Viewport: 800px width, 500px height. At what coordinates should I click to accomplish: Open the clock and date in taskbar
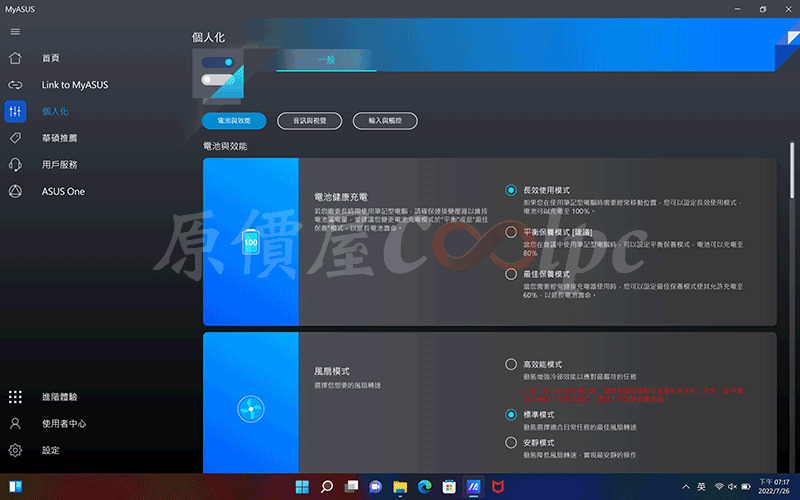click(773, 486)
